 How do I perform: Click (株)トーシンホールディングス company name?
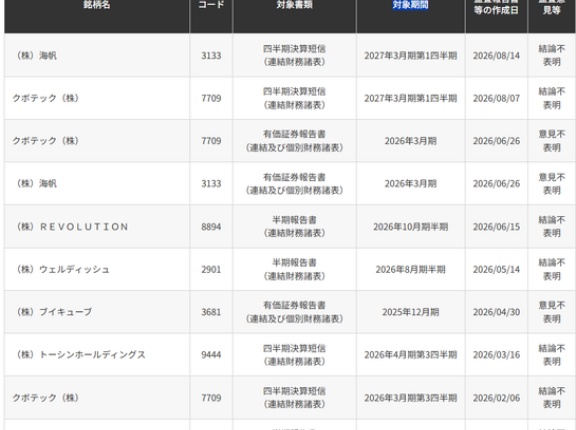79,355
